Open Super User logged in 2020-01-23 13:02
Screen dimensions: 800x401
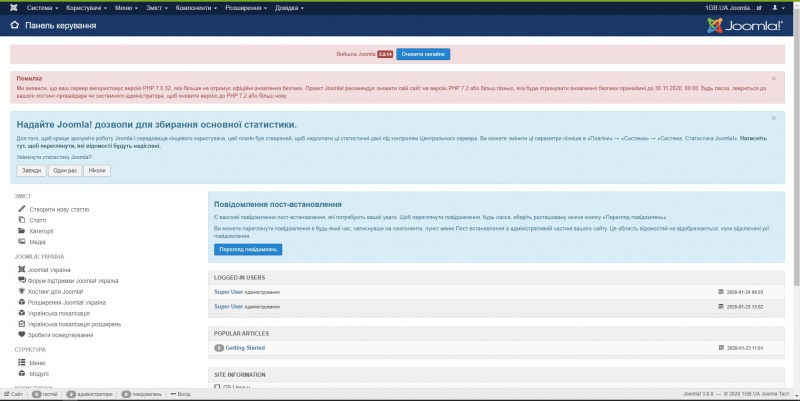[229, 307]
